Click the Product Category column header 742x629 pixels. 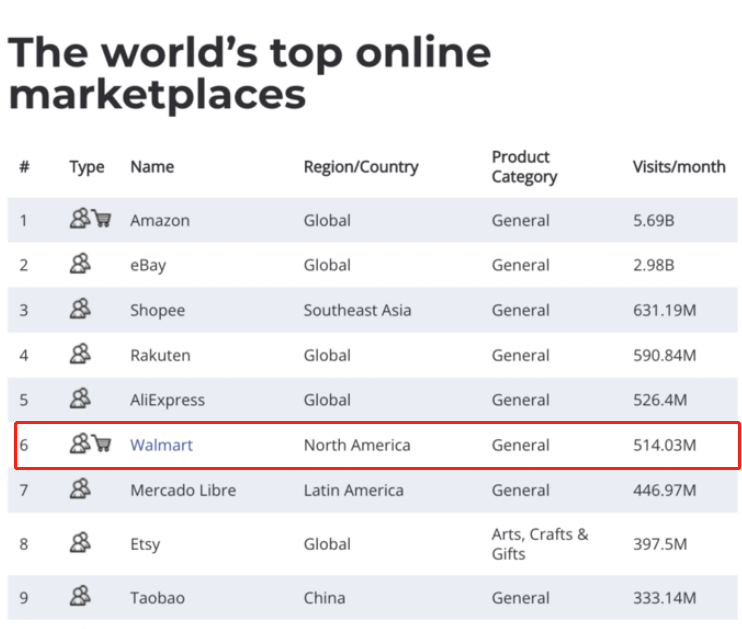(x=524, y=167)
